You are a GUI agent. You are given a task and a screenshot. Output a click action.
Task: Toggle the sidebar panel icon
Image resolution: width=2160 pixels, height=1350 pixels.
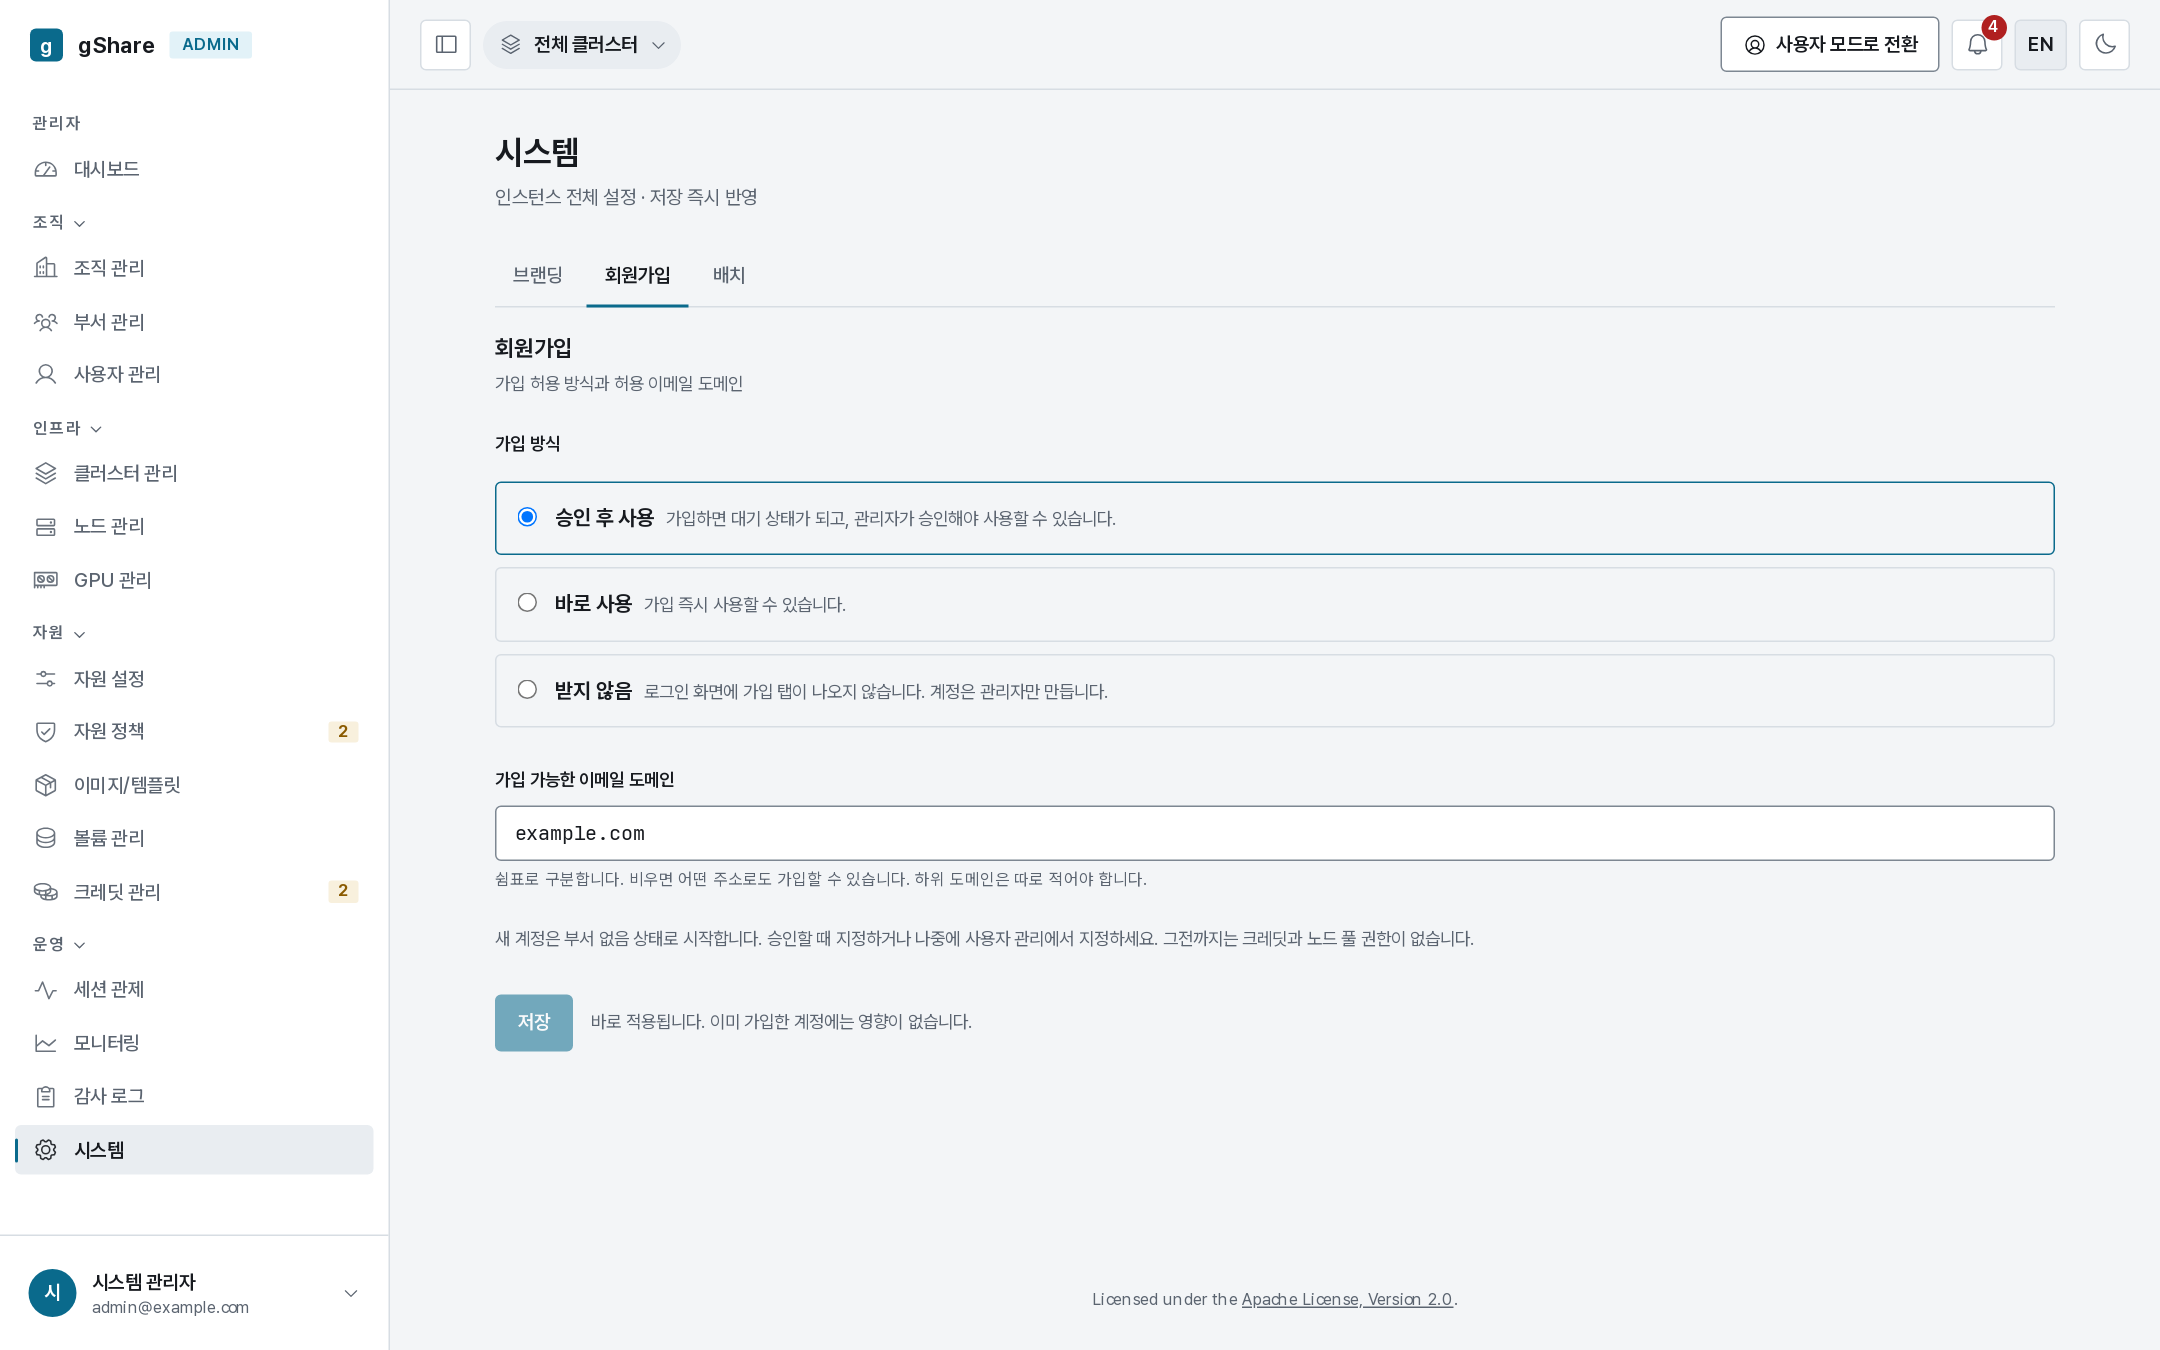446,45
